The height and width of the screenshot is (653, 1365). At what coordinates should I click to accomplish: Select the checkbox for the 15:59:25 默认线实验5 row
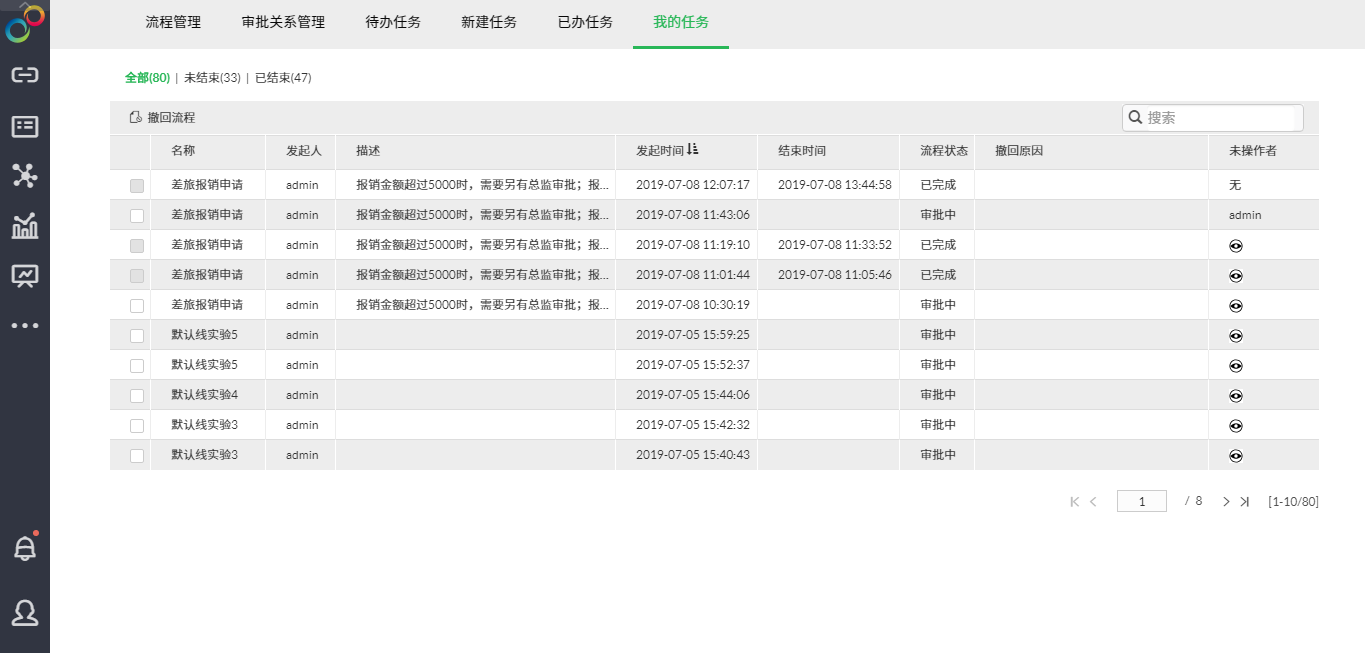(137, 336)
